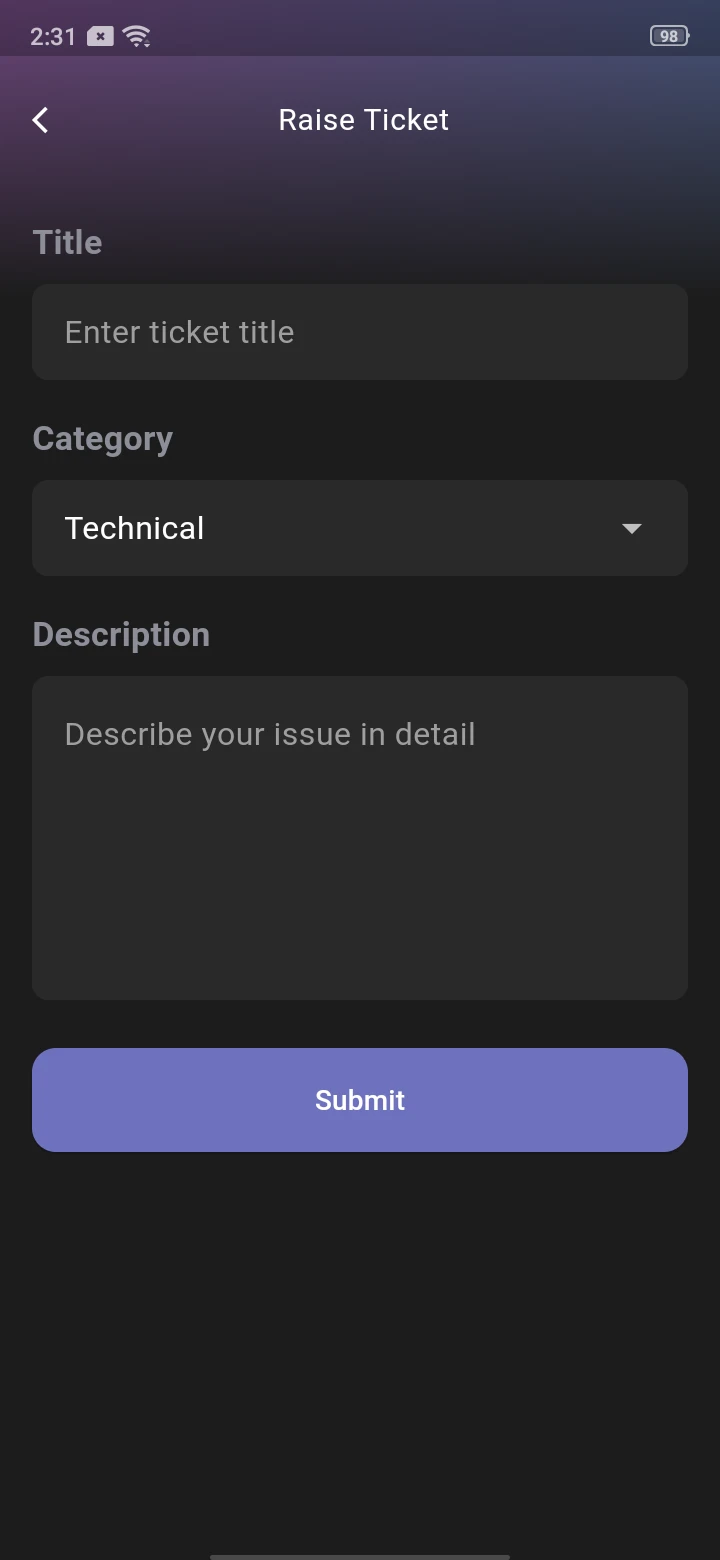Click the 2:31 clock in status bar
The width and height of the screenshot is (720, 1560).
(52, 37)
